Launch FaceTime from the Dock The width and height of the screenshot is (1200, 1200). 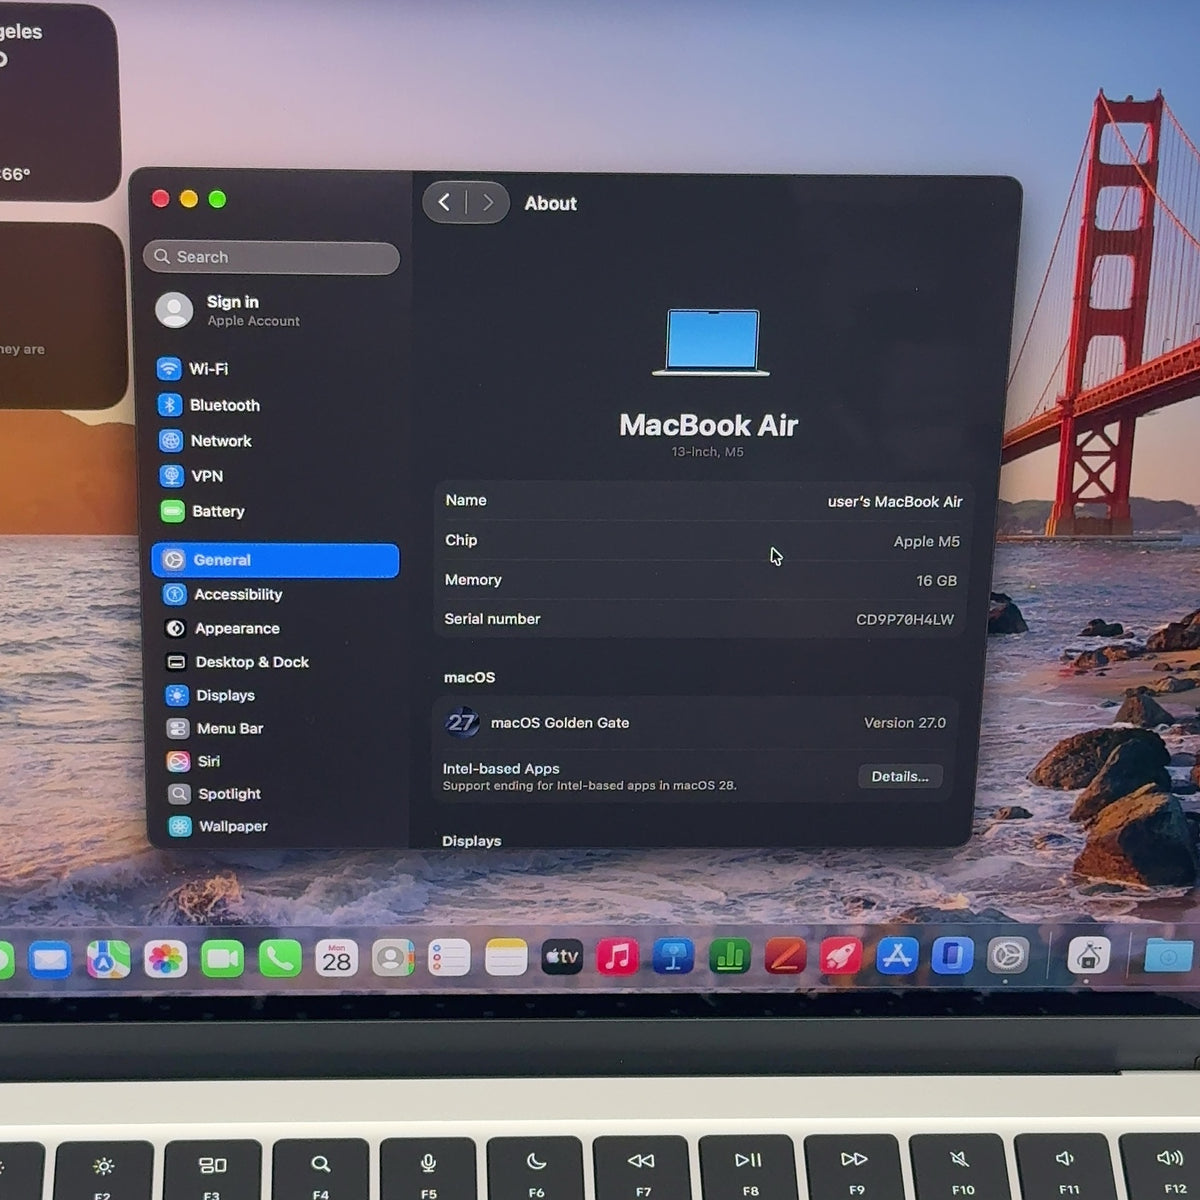222,960
